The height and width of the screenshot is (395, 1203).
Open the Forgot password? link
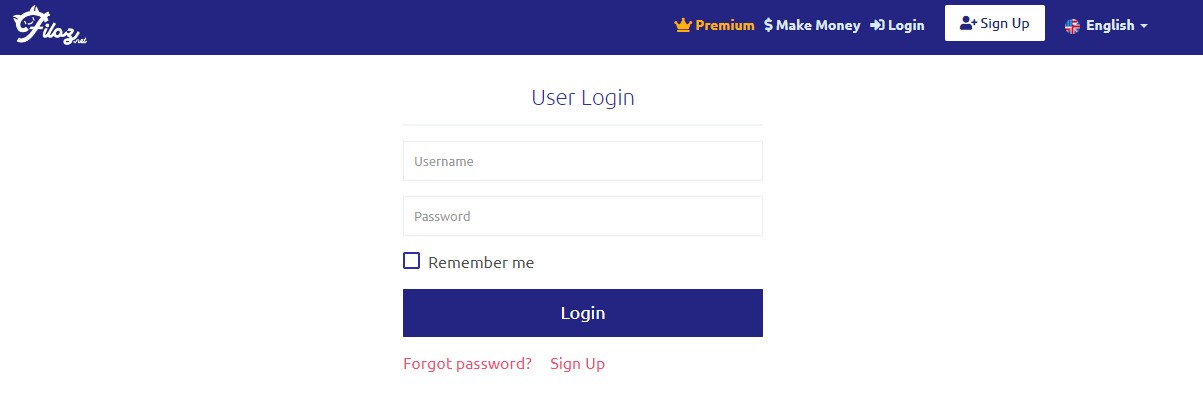pyautogui.click(x=467, y=364)
